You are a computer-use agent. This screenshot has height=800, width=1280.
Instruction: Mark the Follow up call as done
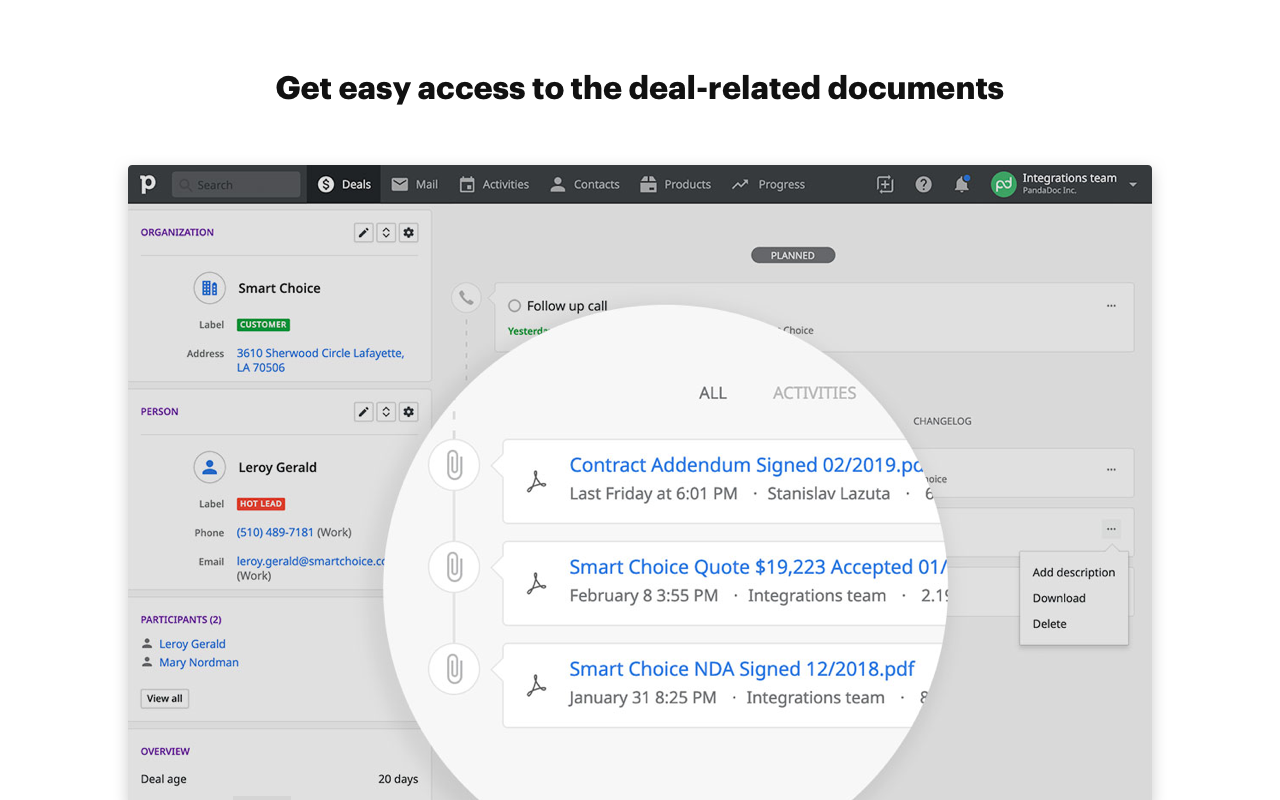(515, 306)
